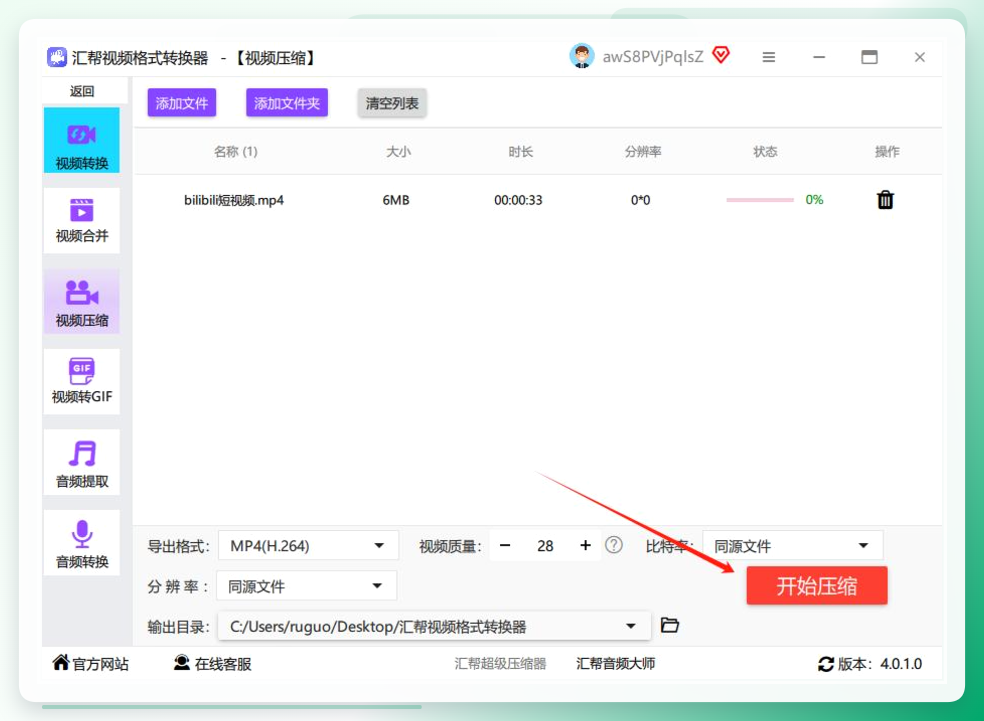Click the video quality value 28
This screenshot has width=984, height=721.
coord(545,546)
